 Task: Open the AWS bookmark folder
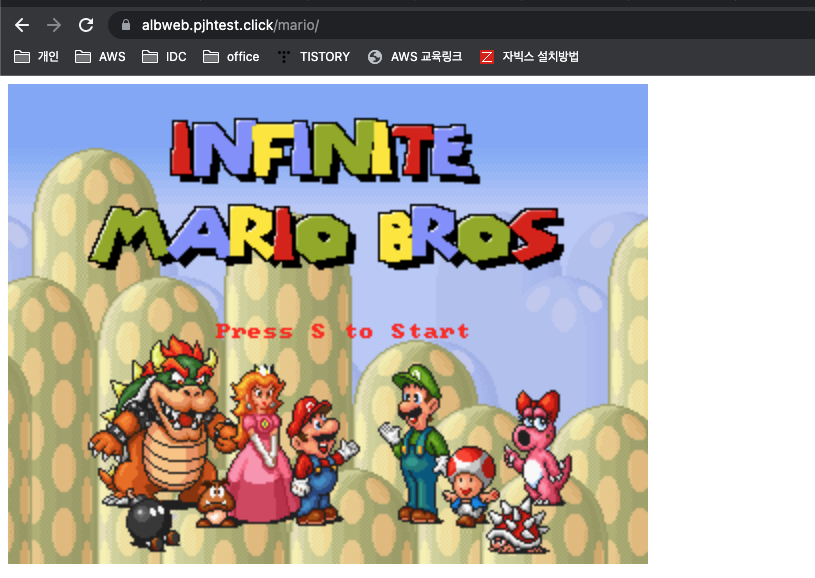[100, 57]
